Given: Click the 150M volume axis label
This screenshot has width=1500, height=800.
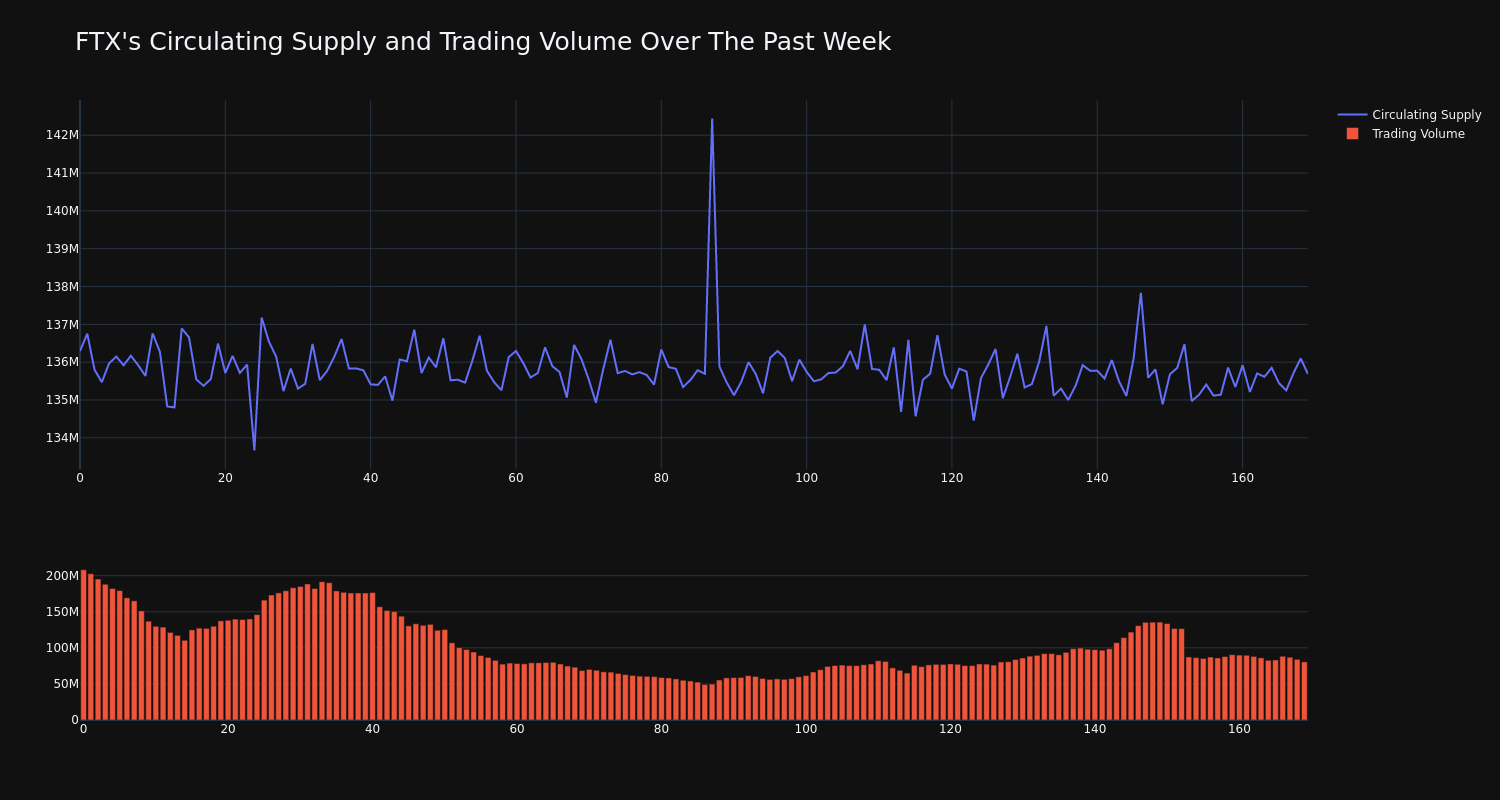Looking at the screenshot, I should [x=62, y=612].
